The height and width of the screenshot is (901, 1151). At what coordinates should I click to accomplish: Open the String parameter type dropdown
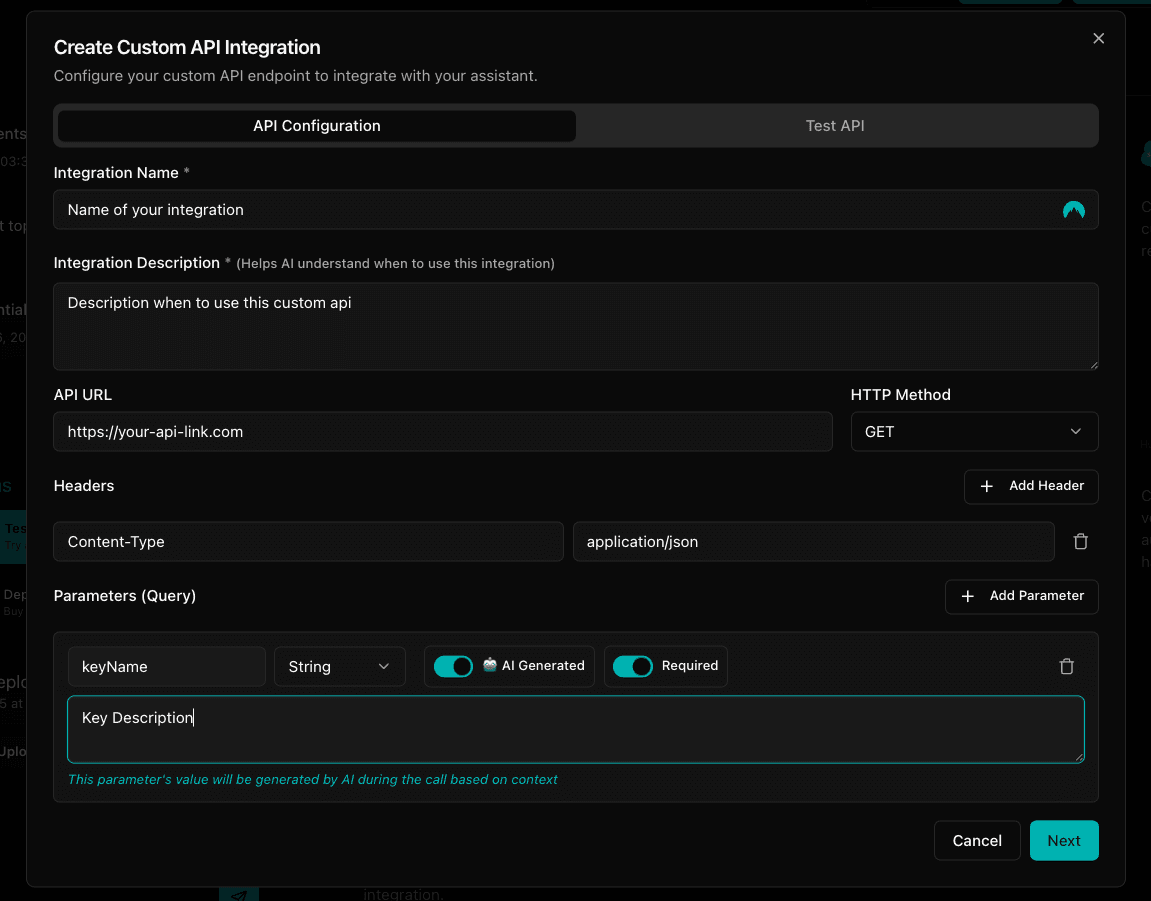[x=340, y=666]
